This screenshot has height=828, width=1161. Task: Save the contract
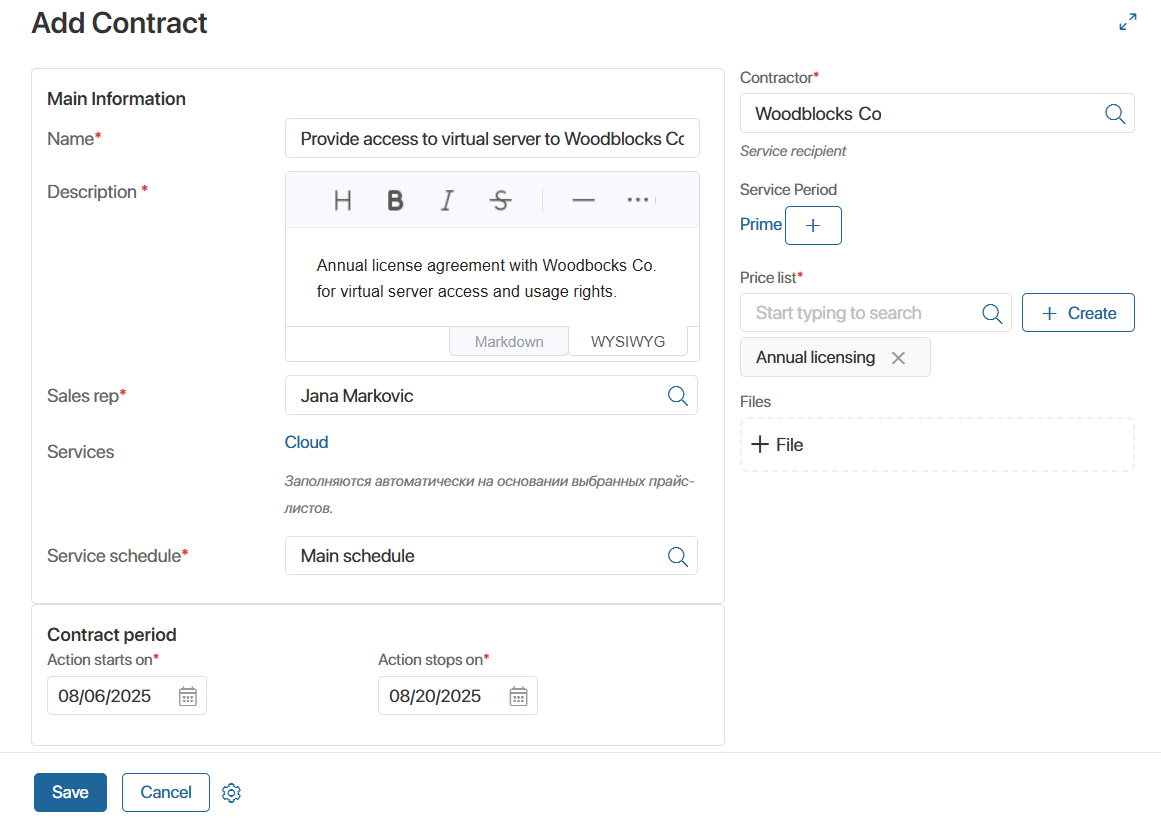coord(70,792)
